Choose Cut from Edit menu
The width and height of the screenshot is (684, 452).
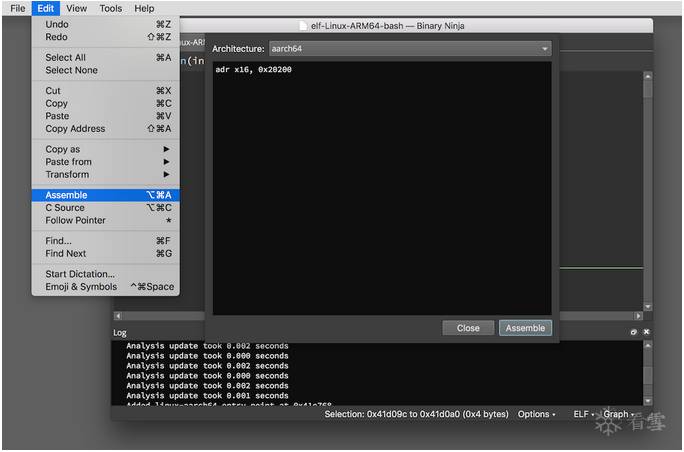(x=106, y=90)
